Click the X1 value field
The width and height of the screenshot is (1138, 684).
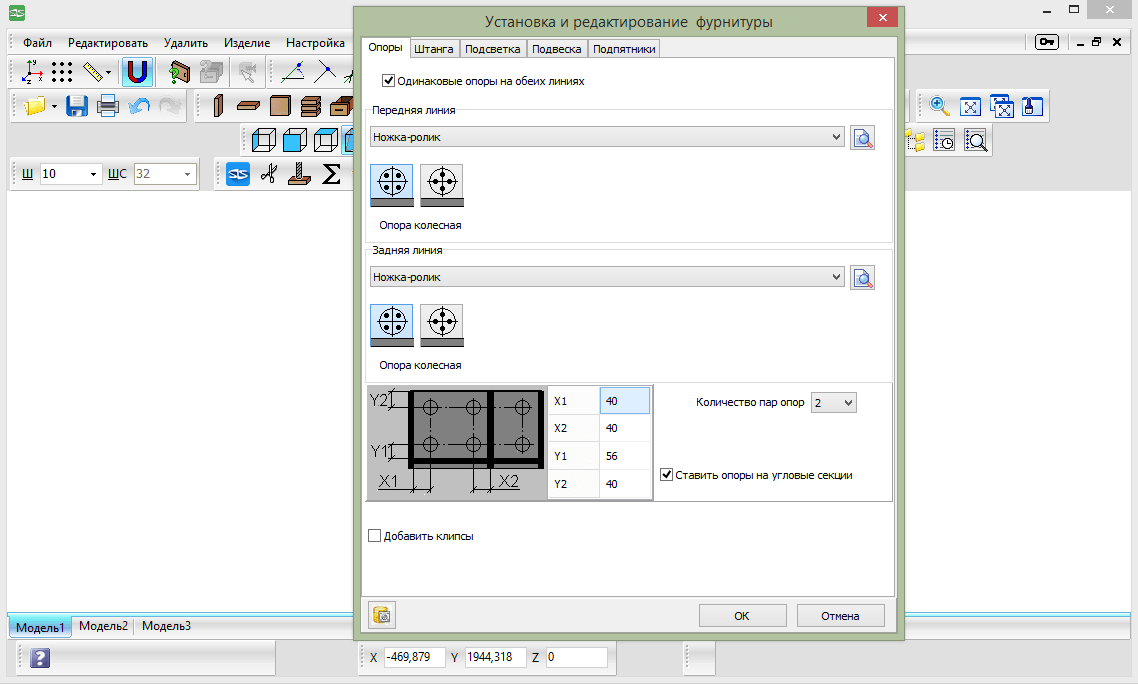[624, 401]
